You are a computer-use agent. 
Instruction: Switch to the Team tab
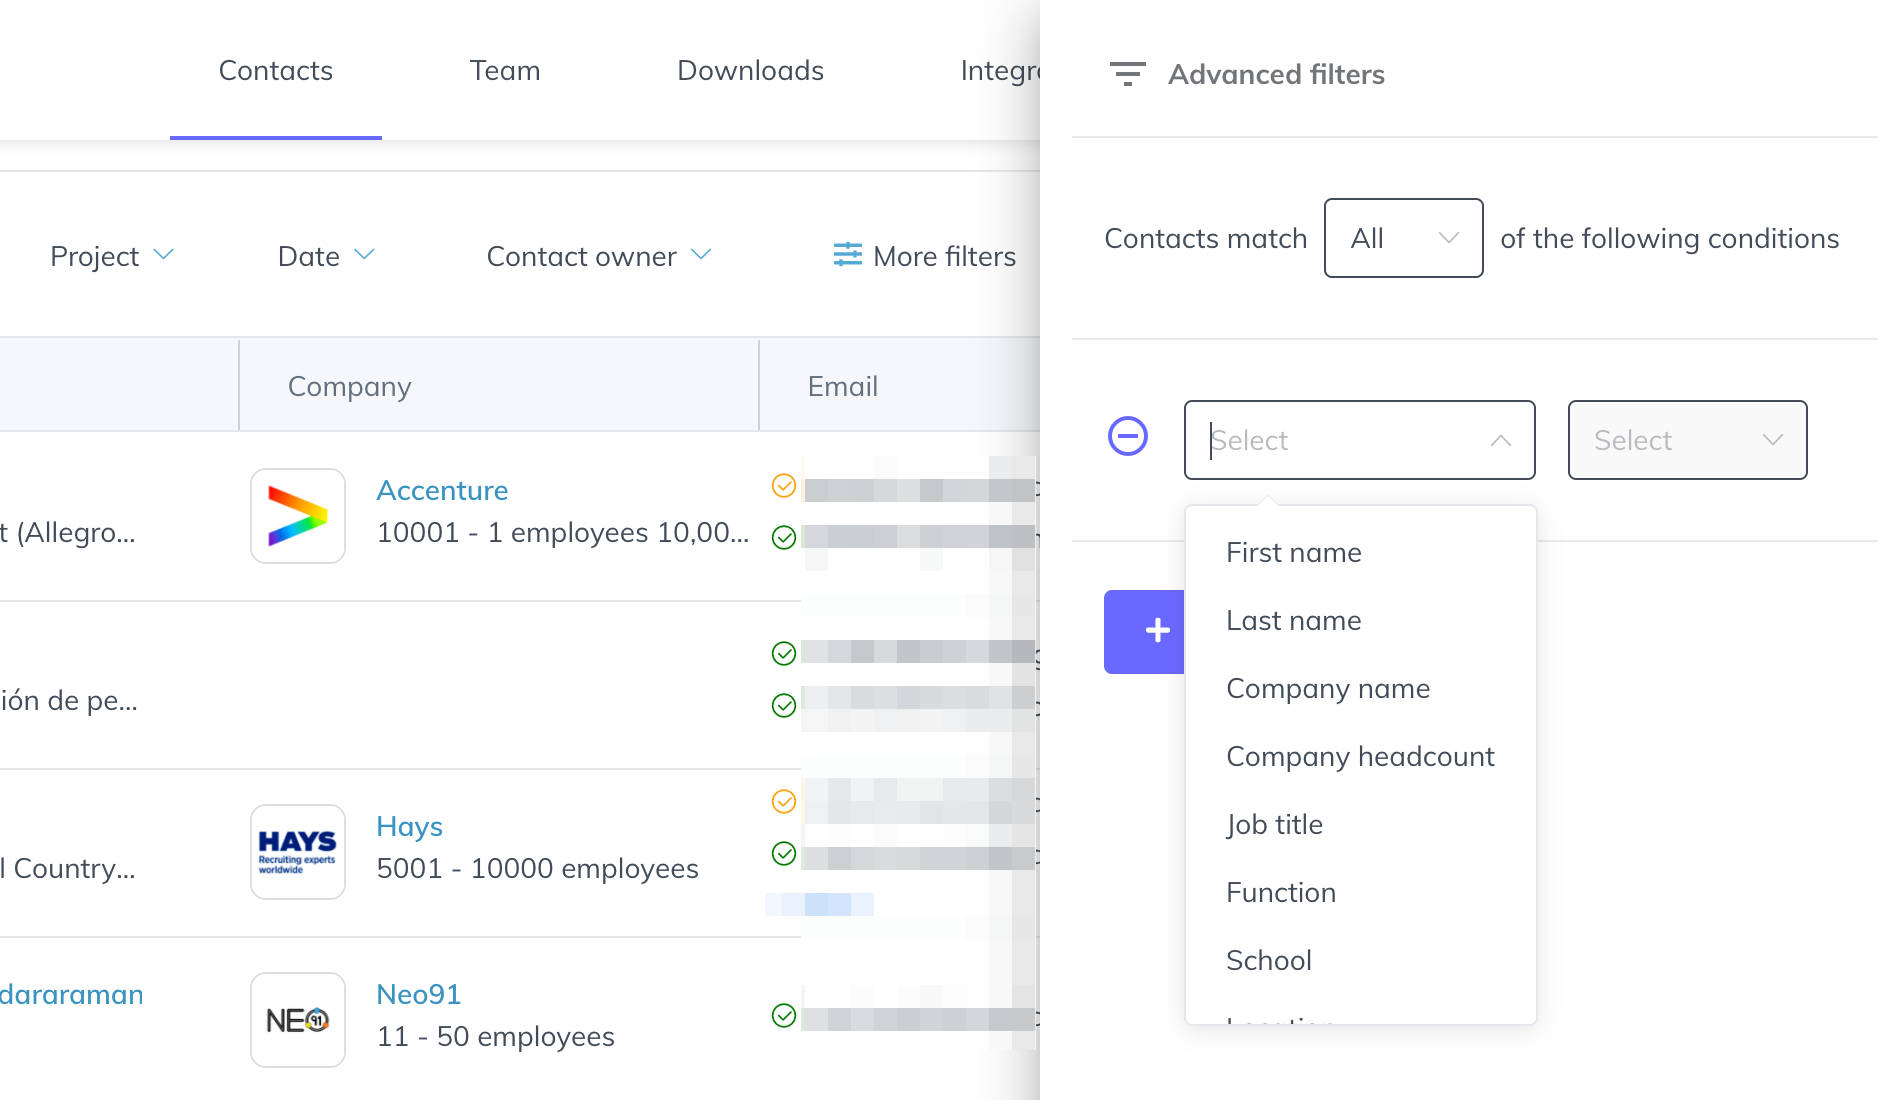[x=505, y=70]
